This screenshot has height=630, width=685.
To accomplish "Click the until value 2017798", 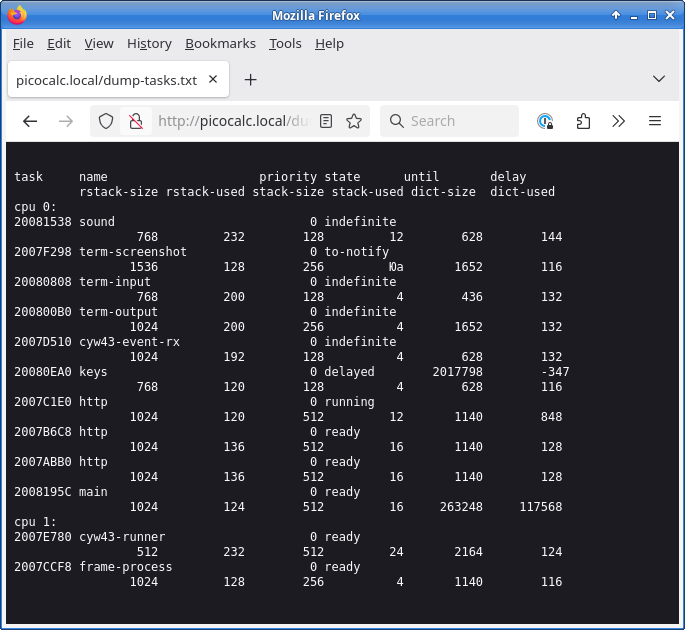I will [x=457, y=372].
